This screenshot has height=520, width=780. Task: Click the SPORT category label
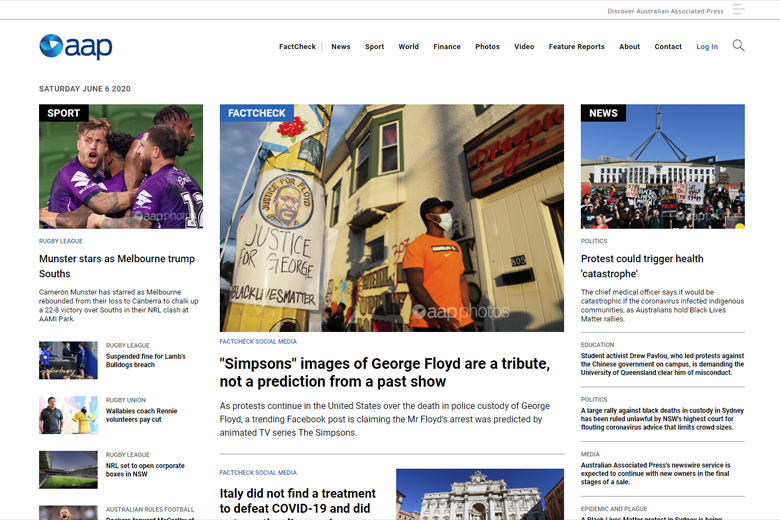(63, 113)
